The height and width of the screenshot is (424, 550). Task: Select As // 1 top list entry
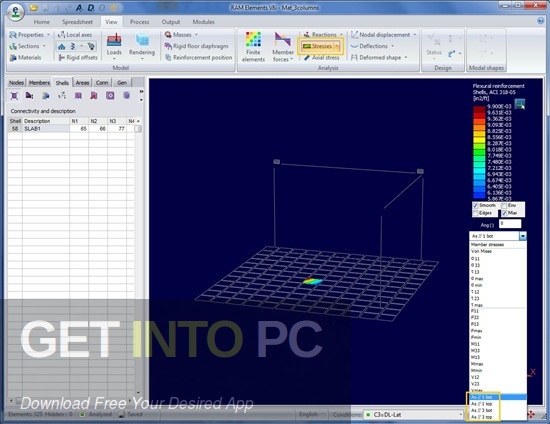pyautogui.click(x=498, y=404)
